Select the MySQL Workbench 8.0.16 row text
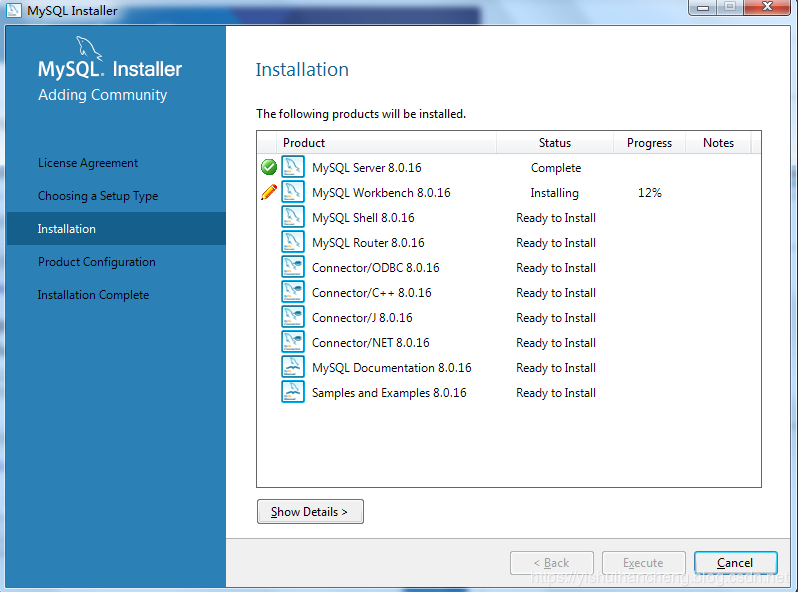This screenshot has width=798, height=592. point(381,192)
